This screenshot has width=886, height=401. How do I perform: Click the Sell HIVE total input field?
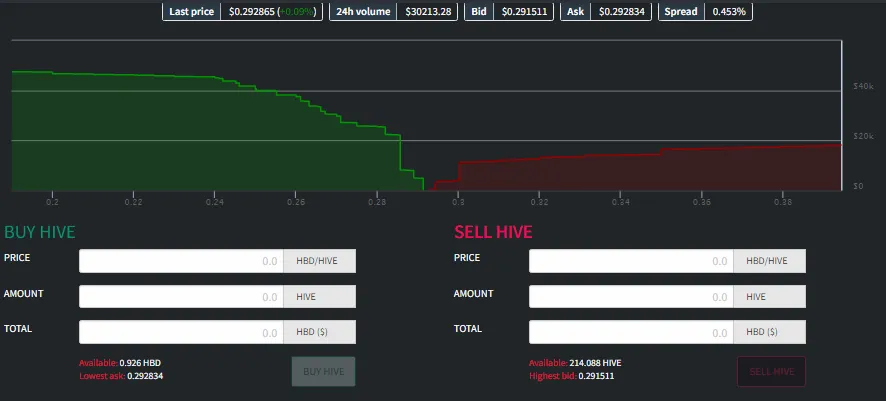631,332
